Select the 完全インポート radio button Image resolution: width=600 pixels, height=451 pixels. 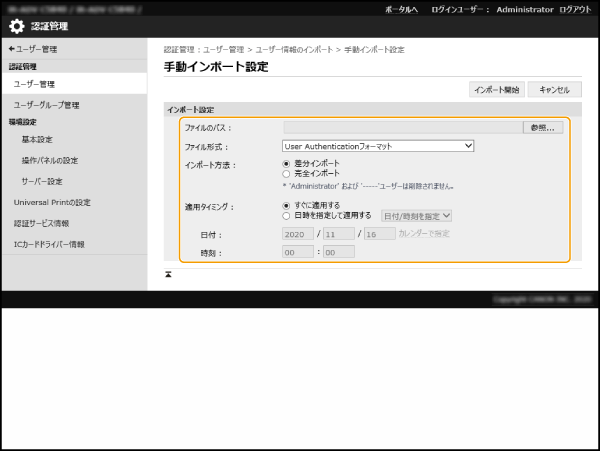[x=287, y=173]
